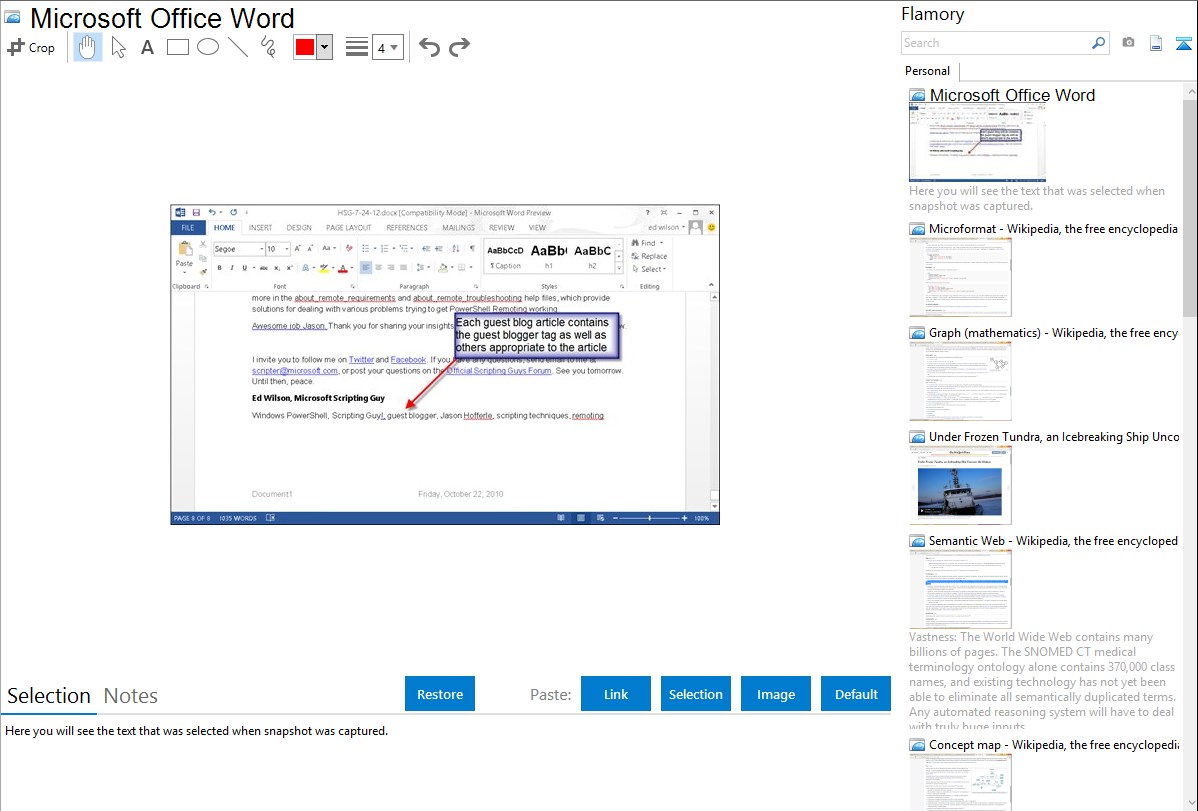Open the line thickness dropdown showing 4

tap(387, 47)
